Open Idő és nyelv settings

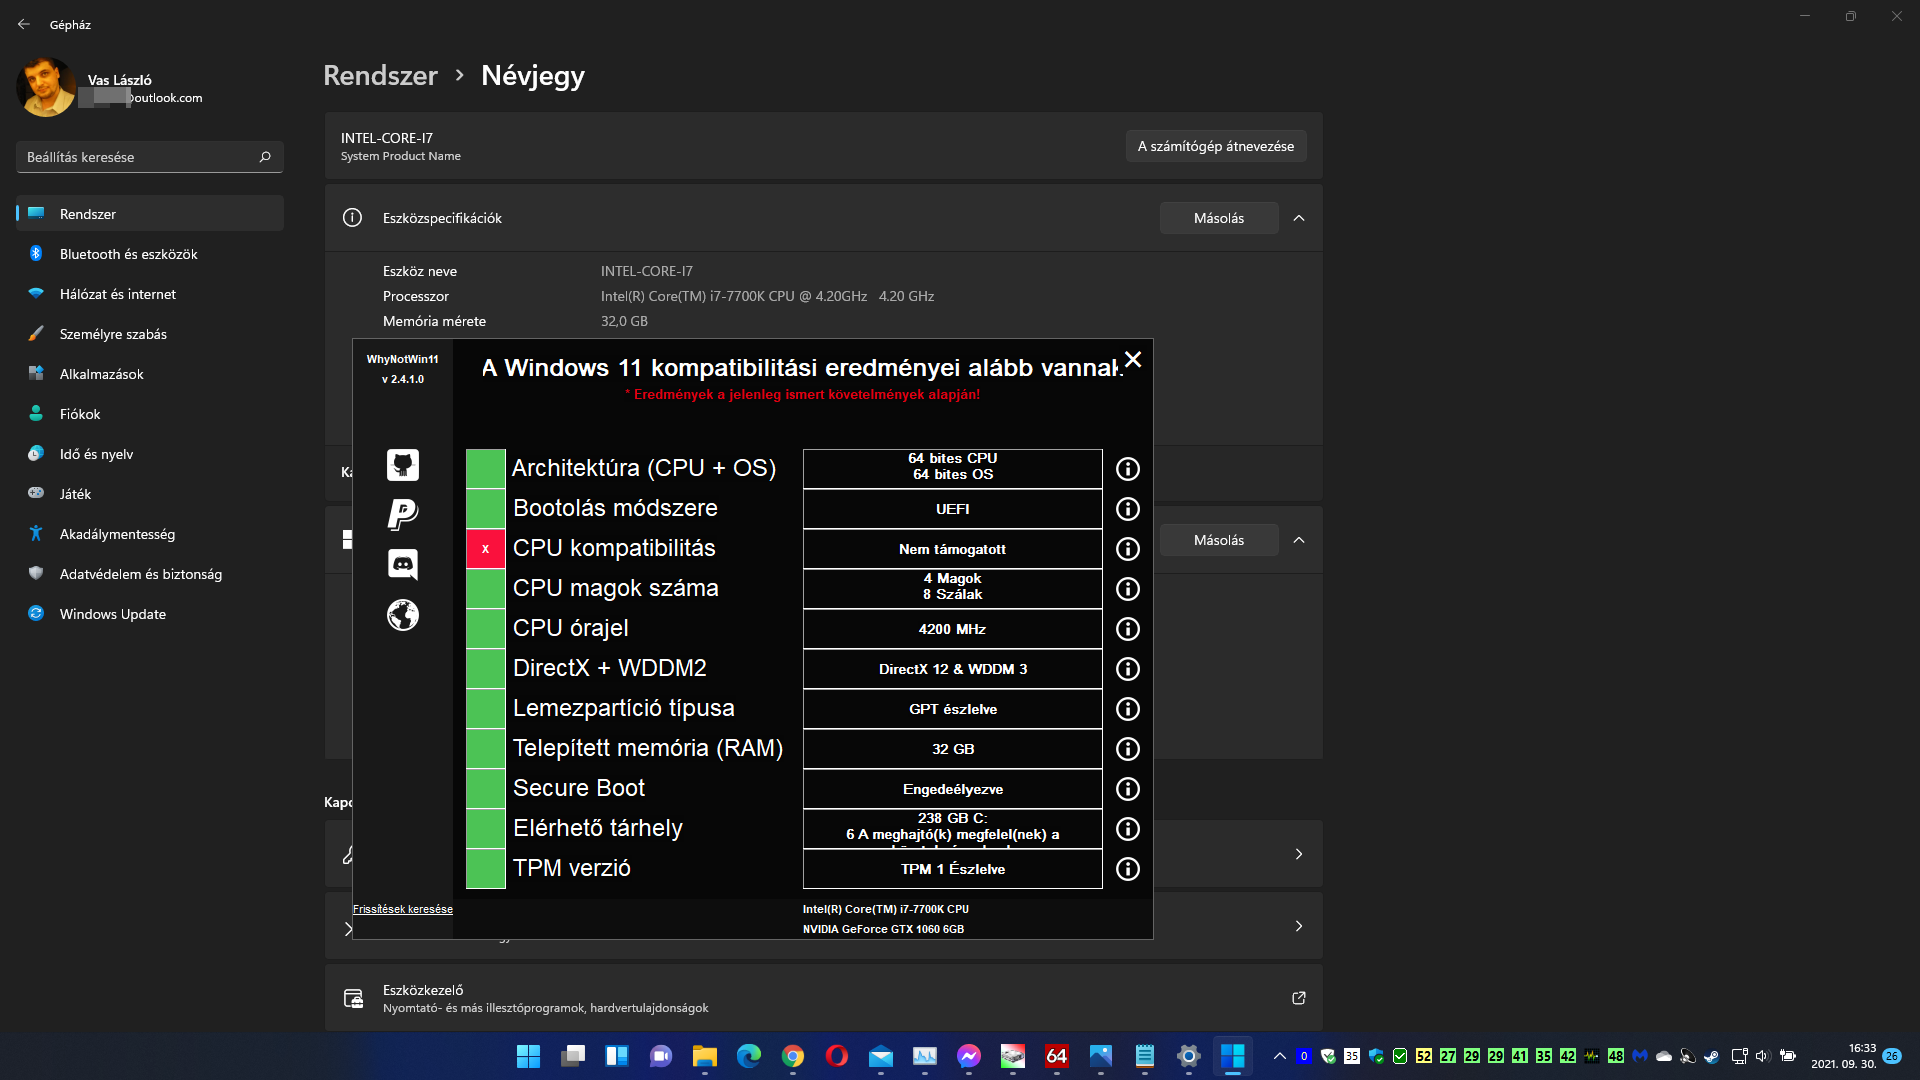[x=150, y=454]
